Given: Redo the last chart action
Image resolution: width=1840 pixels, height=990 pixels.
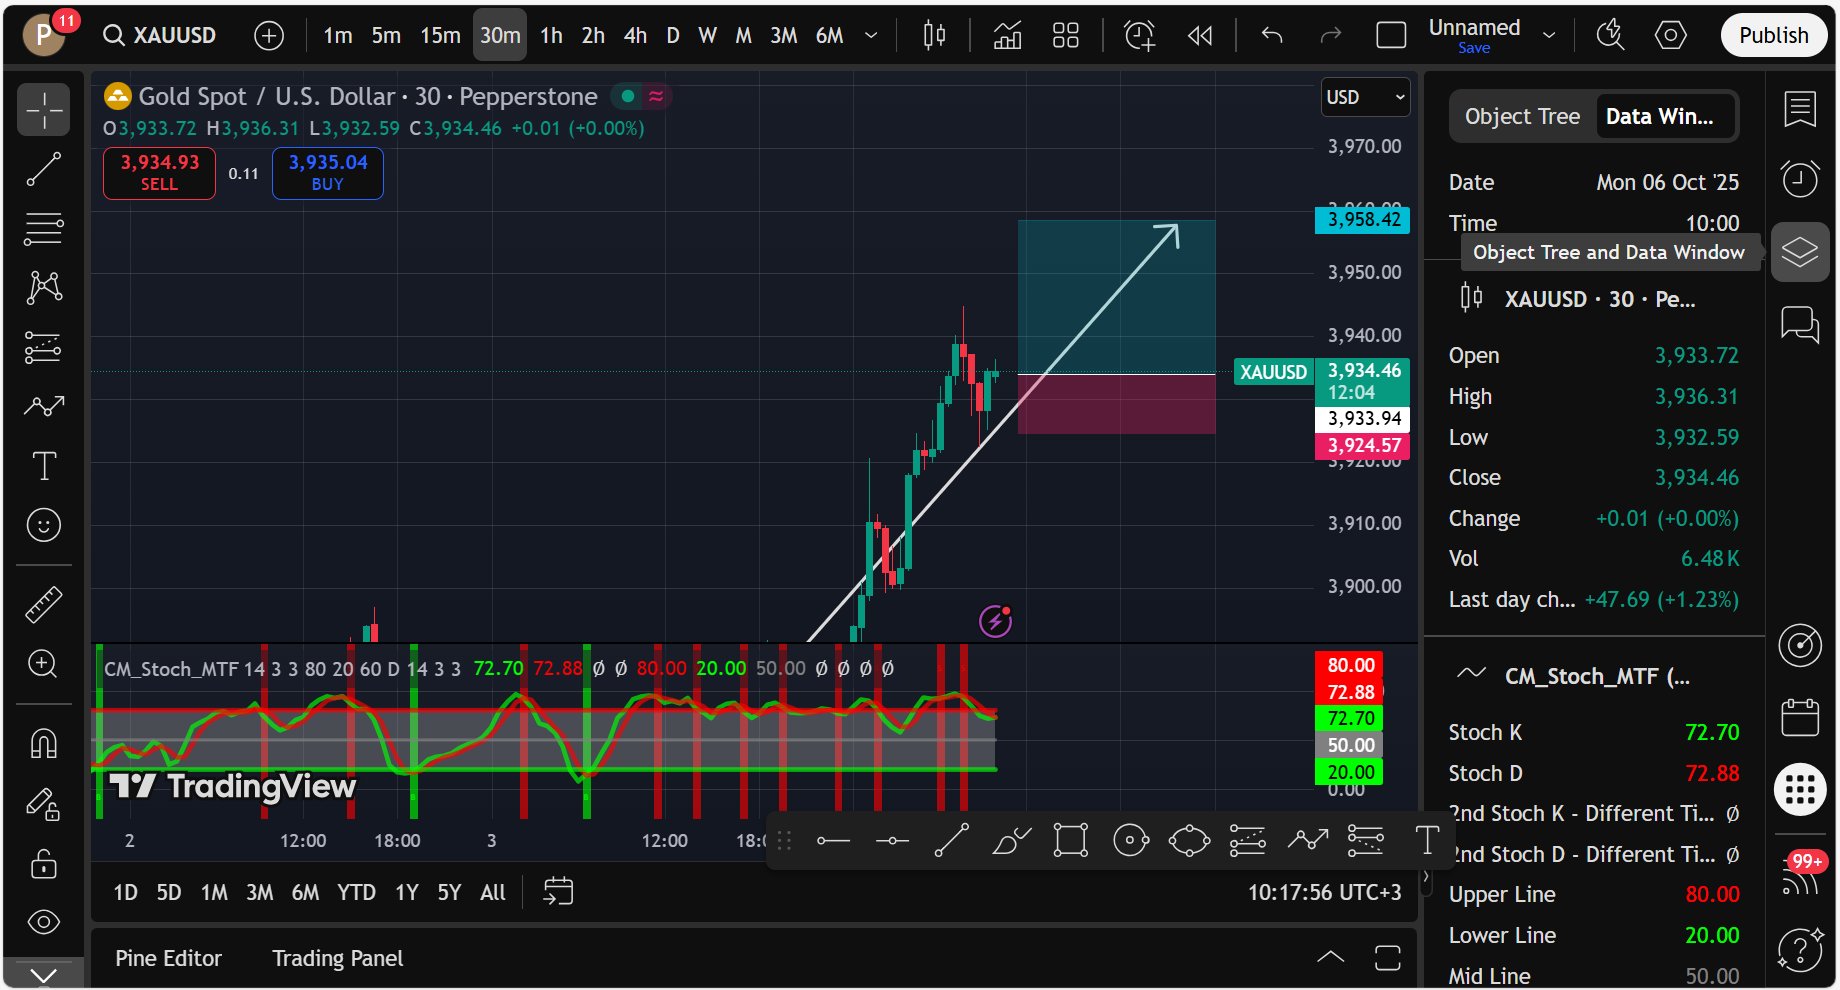Looking at the screenshot, I should tap(1330, 36).
